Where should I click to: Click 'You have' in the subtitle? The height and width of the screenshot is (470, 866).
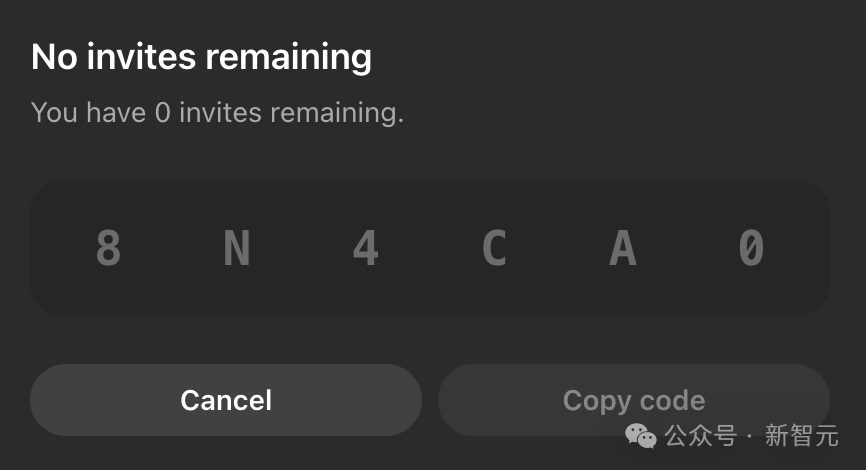pos(88,112)
